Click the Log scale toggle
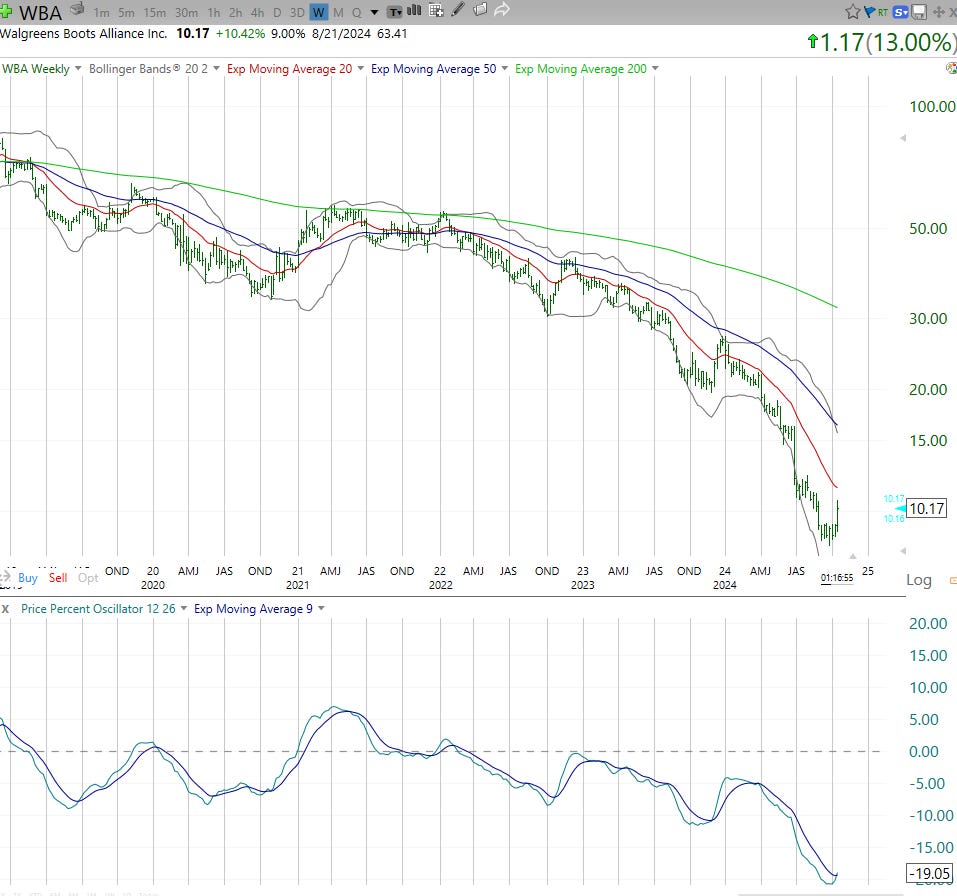Screen dimensions: 957x896 (x=919, y=580)
